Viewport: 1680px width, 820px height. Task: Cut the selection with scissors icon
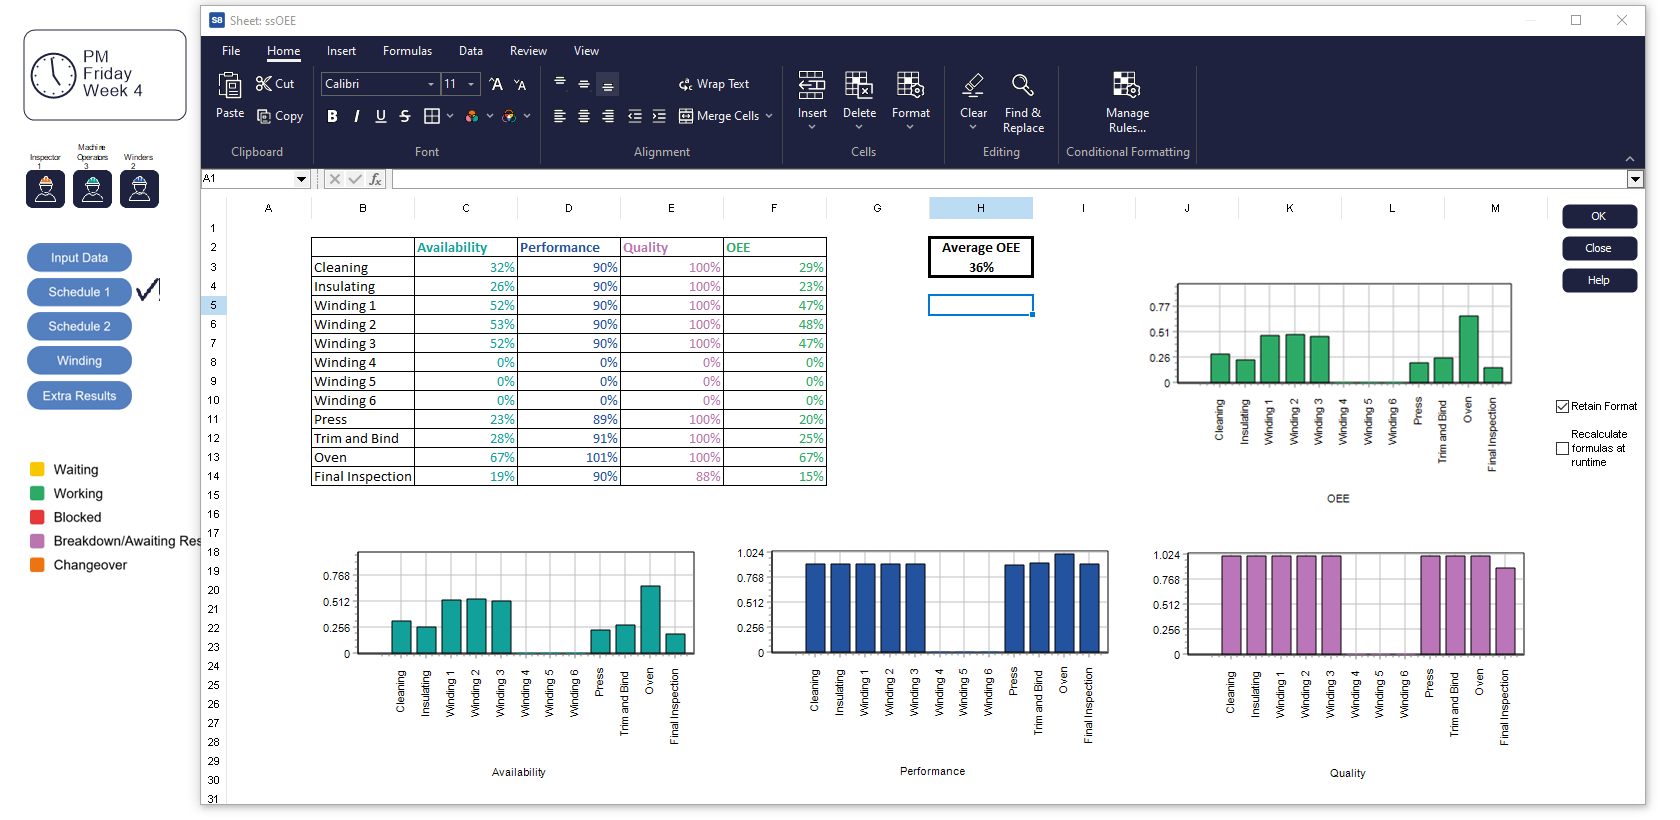(x=275, y=84)
